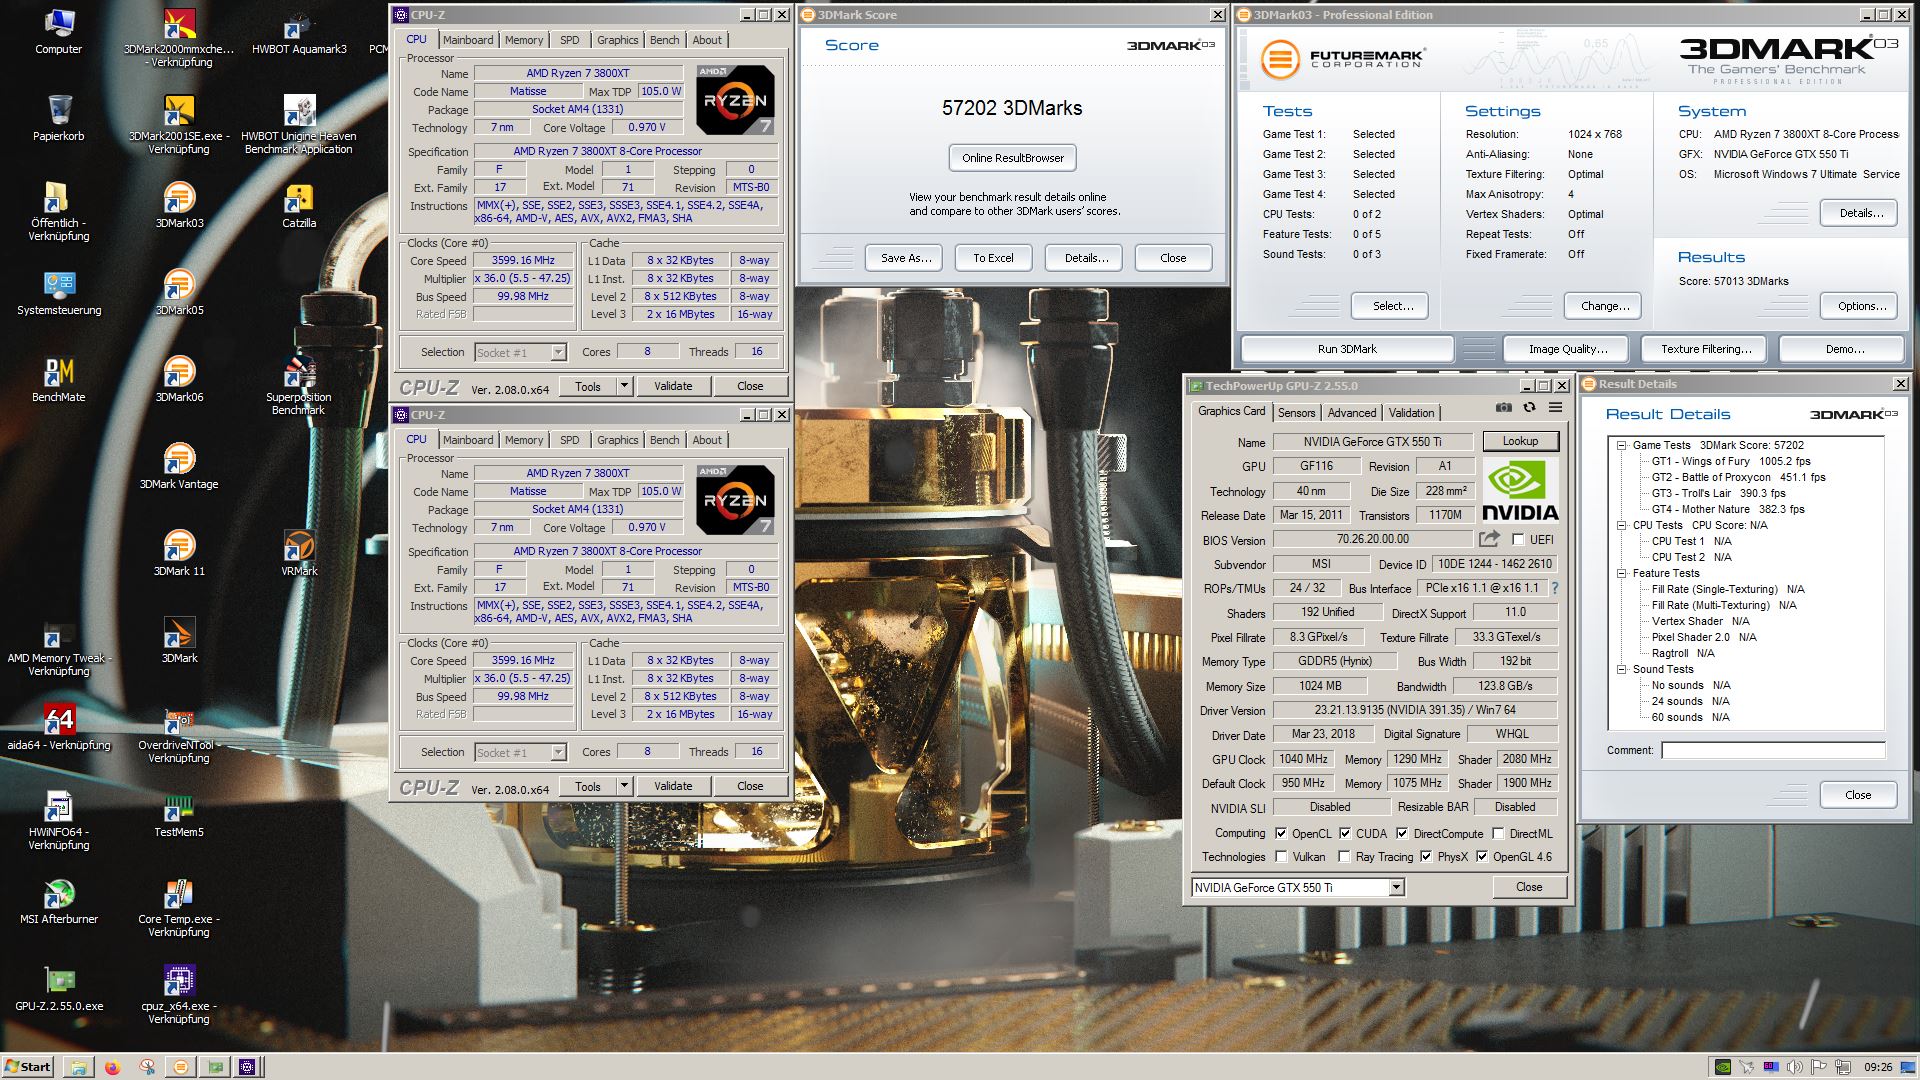
Task: Click the Windows Start button
Action: [27, 1067]
